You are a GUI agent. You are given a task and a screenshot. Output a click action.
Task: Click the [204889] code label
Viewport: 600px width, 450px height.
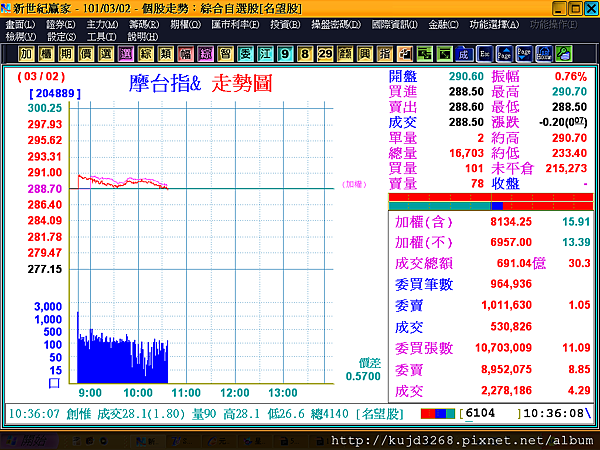(x=55, y=94)
